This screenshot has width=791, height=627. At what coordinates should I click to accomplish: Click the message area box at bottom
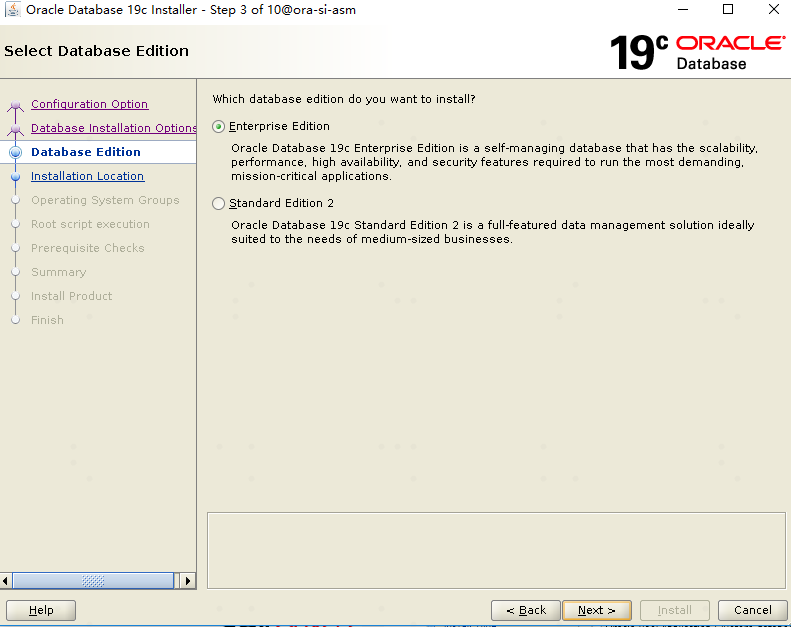click(x=496, y=550)
